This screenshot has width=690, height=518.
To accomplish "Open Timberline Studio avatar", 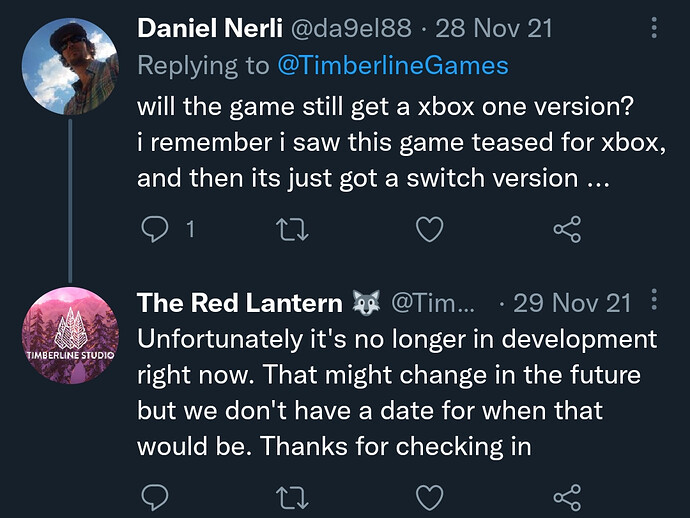I will tap(70, 335).
